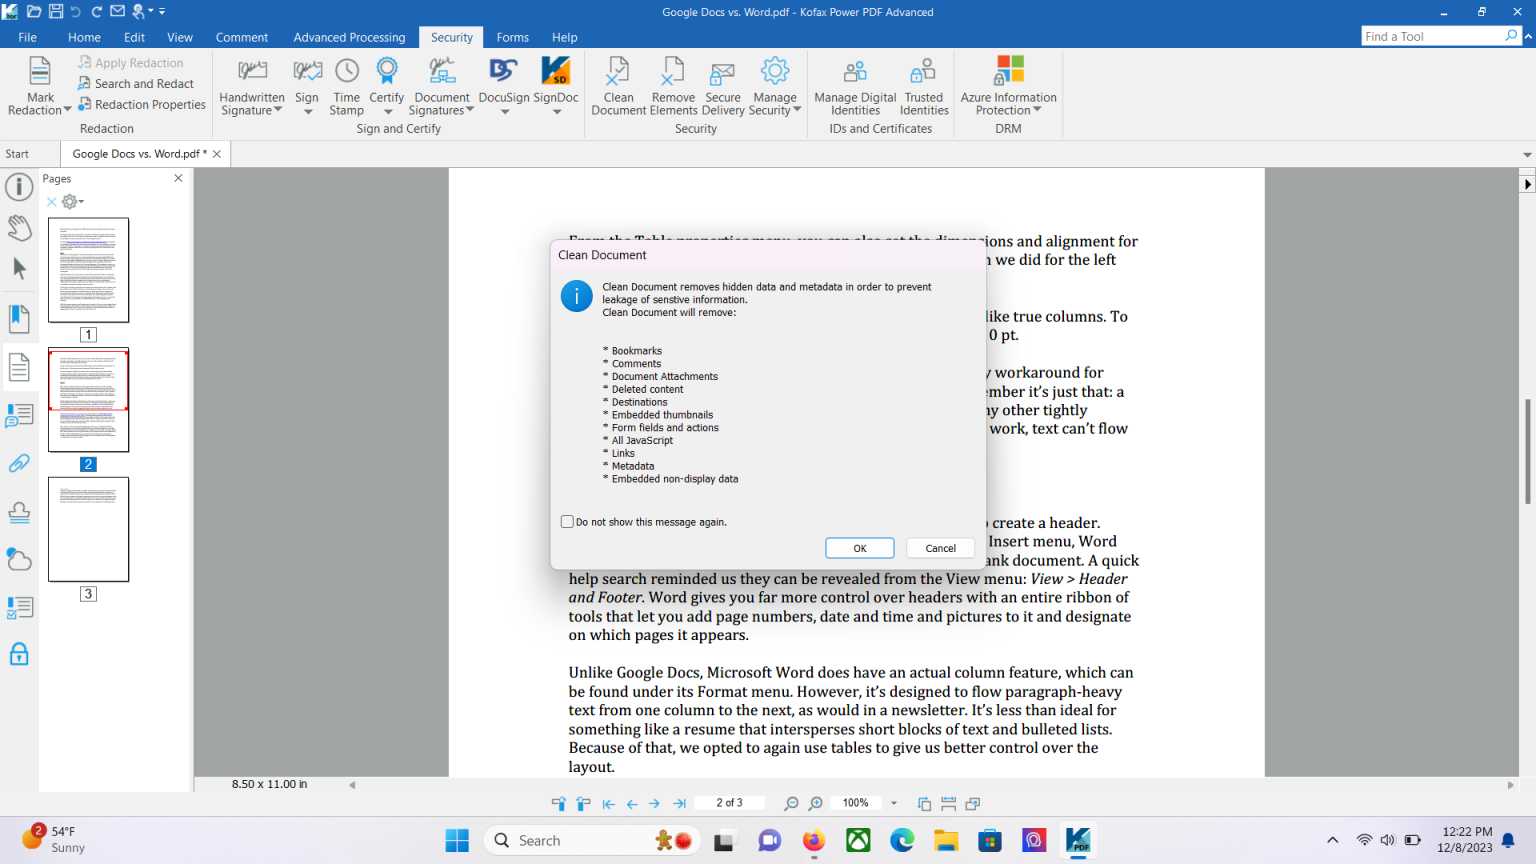Open the Bookmarks panel

(x=19, y=318)
